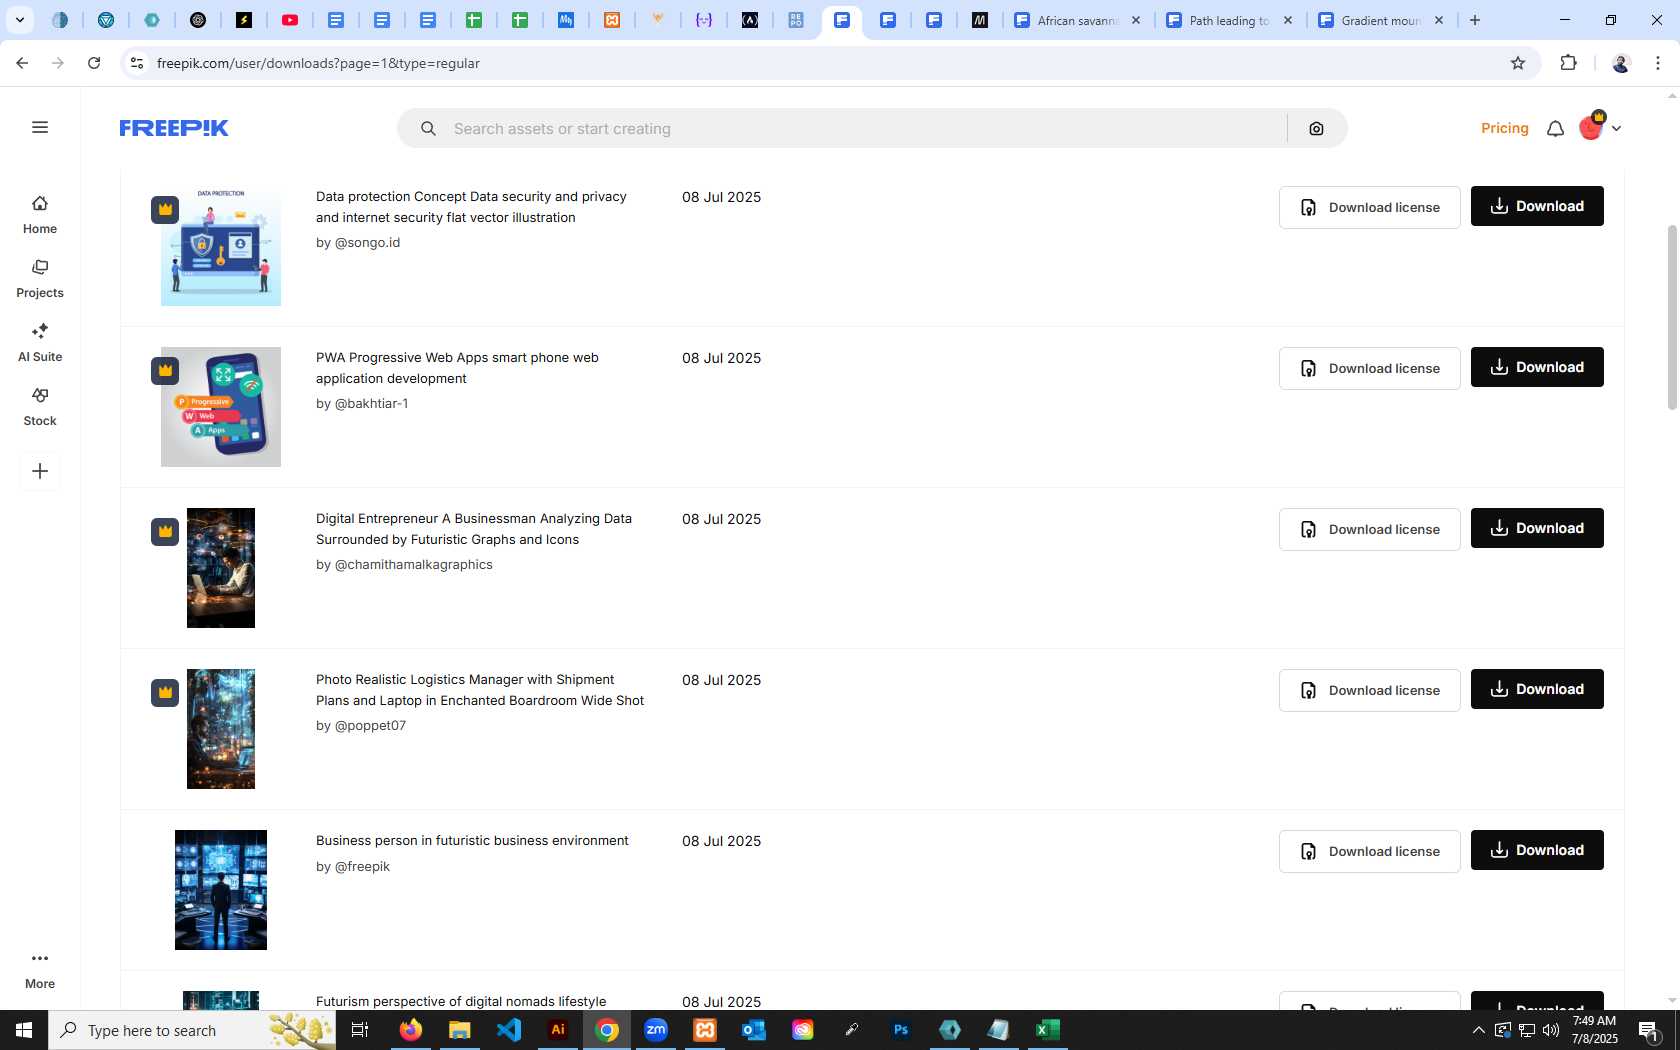Click premium crown on Digital Entrepreneur item
Screen dimensions: 1680x1050
(165, 531)
